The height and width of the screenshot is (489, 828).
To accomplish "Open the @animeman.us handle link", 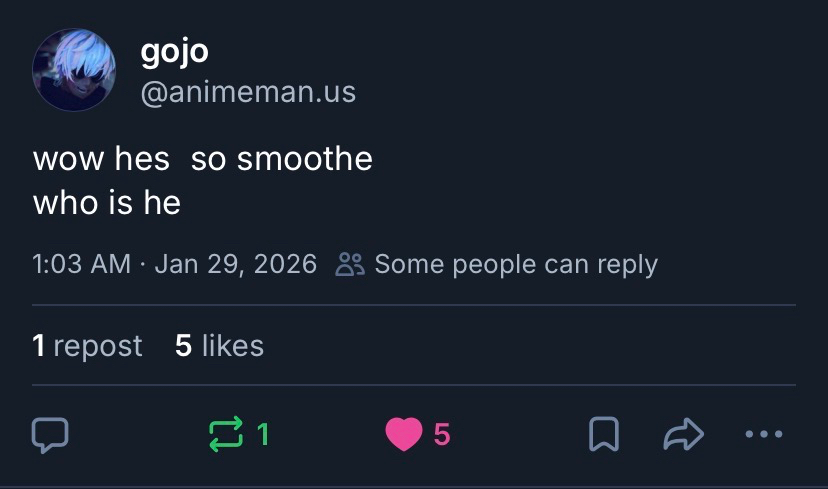I will pyautogui.click(x=248, y=93).
